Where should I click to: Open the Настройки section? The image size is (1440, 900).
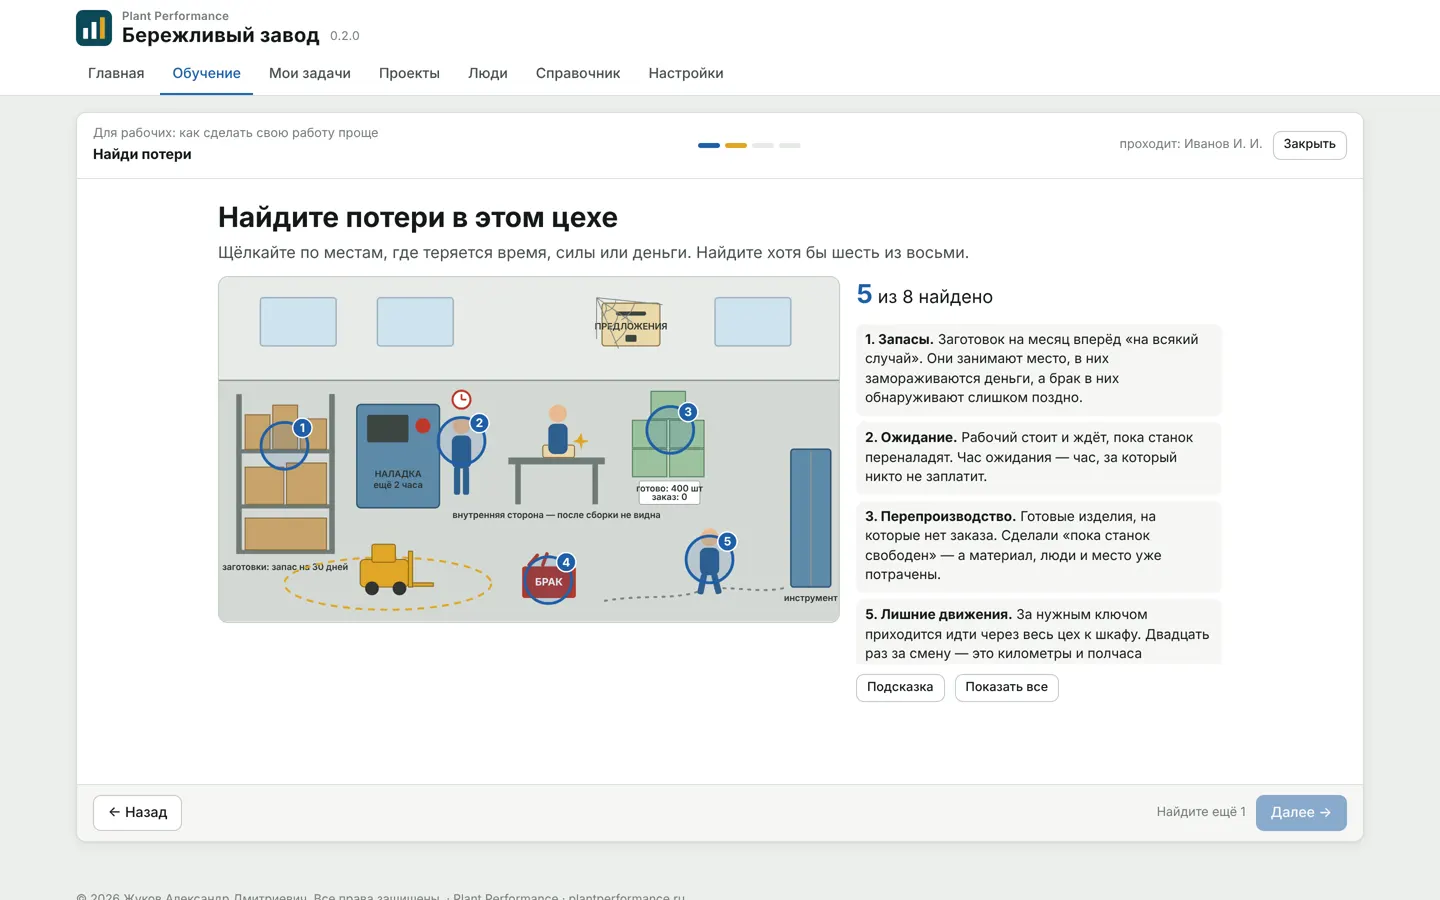click(686, 73)
